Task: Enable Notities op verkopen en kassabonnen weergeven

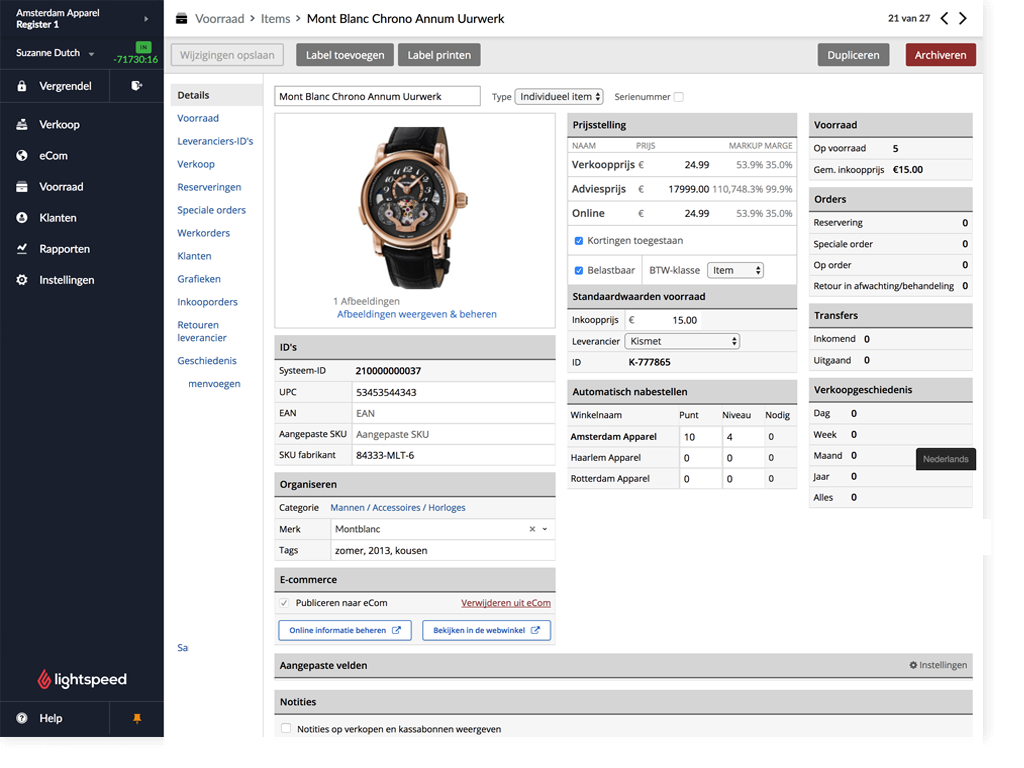Action: (x=286, y=729)
